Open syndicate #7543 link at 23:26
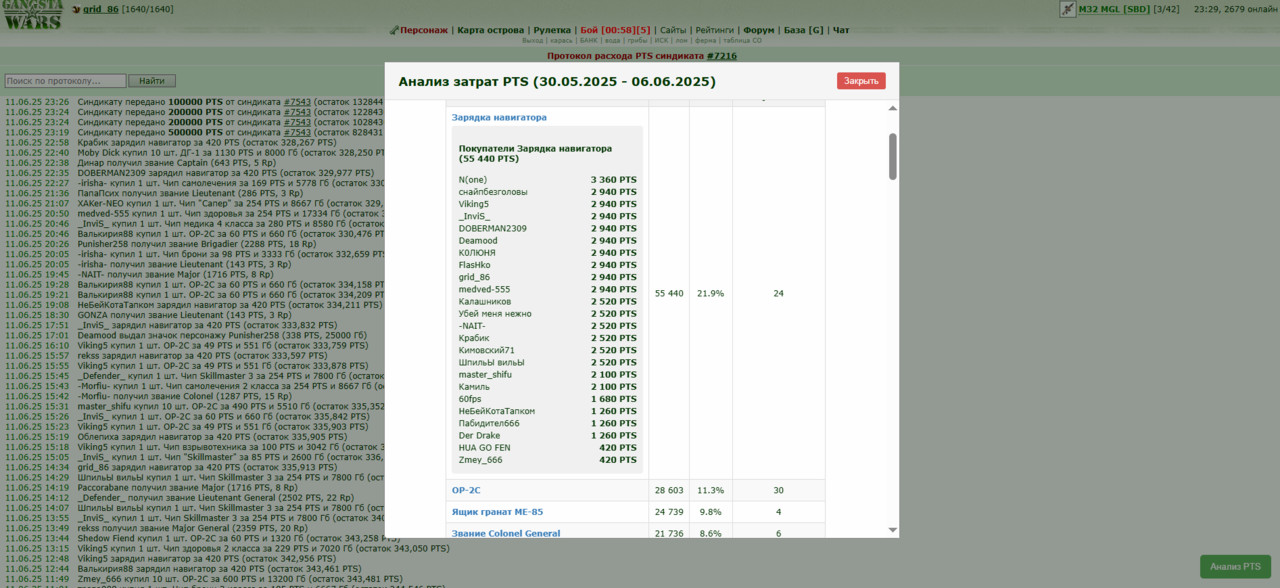 click(297, 102)
